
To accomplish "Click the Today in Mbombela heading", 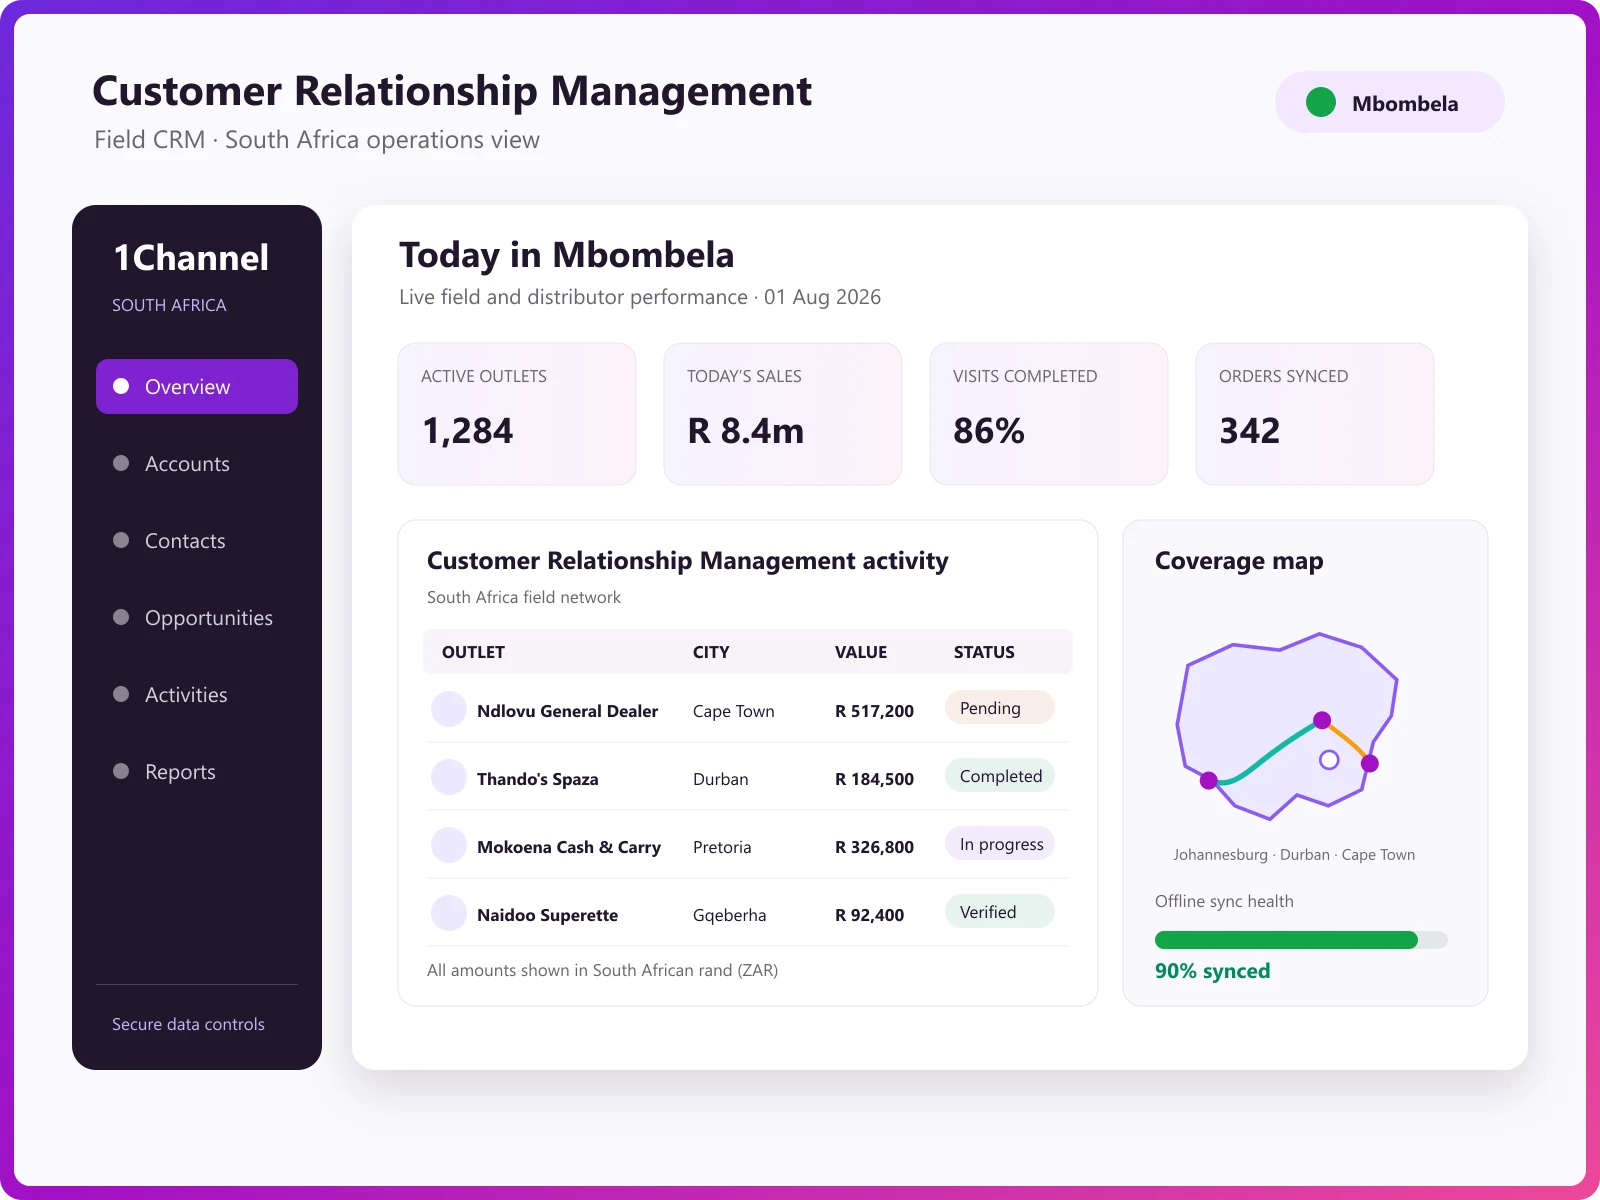I will point(566,255).
